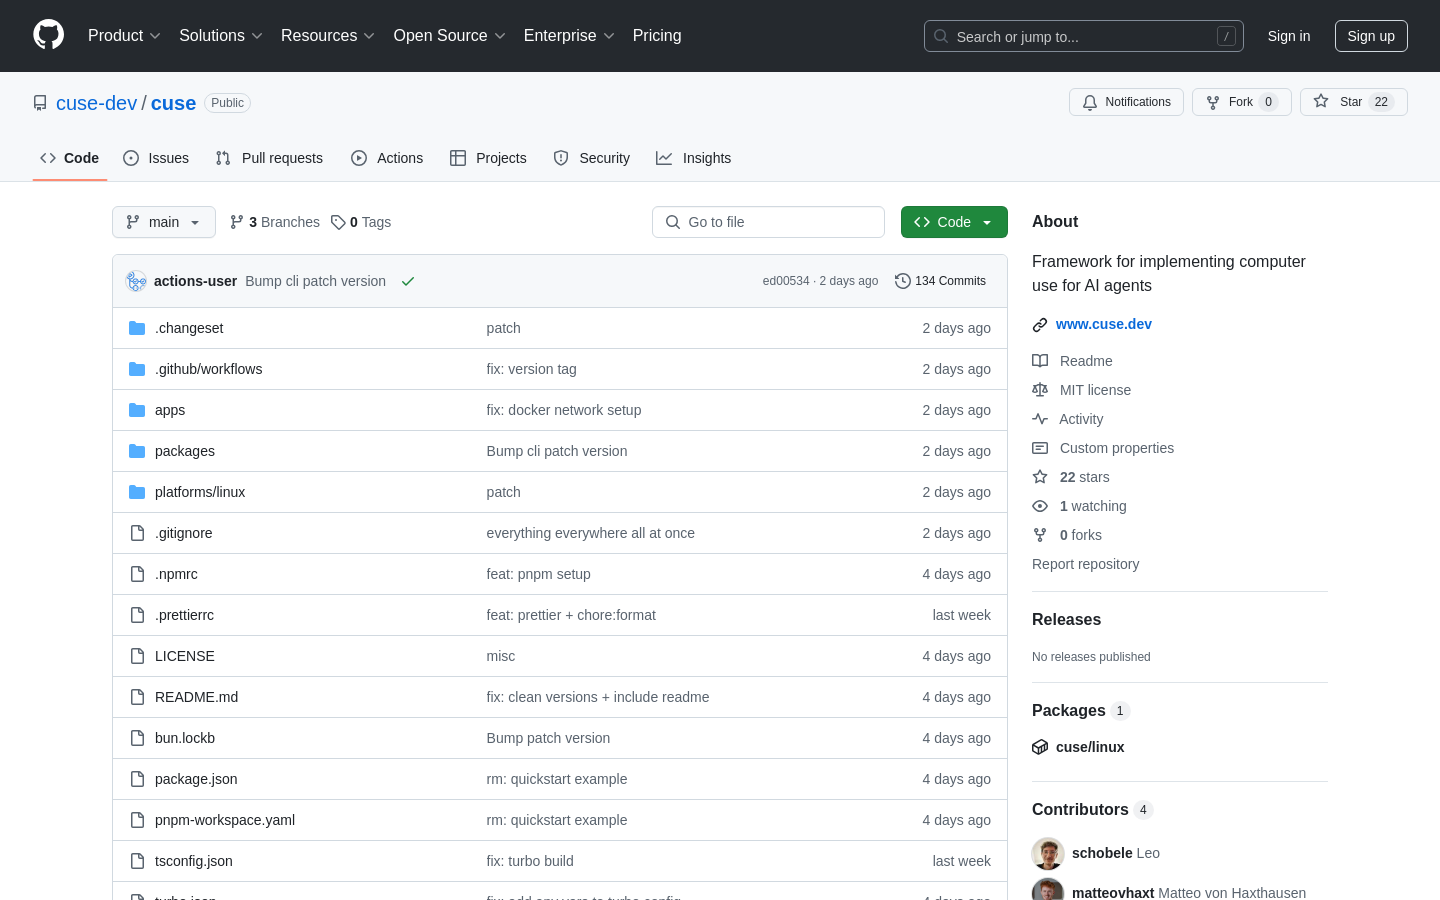Click the LICENSE file icon
The height and width of the screenshot is (900, 1440).
pyautogui.click(x=137, y=656)
